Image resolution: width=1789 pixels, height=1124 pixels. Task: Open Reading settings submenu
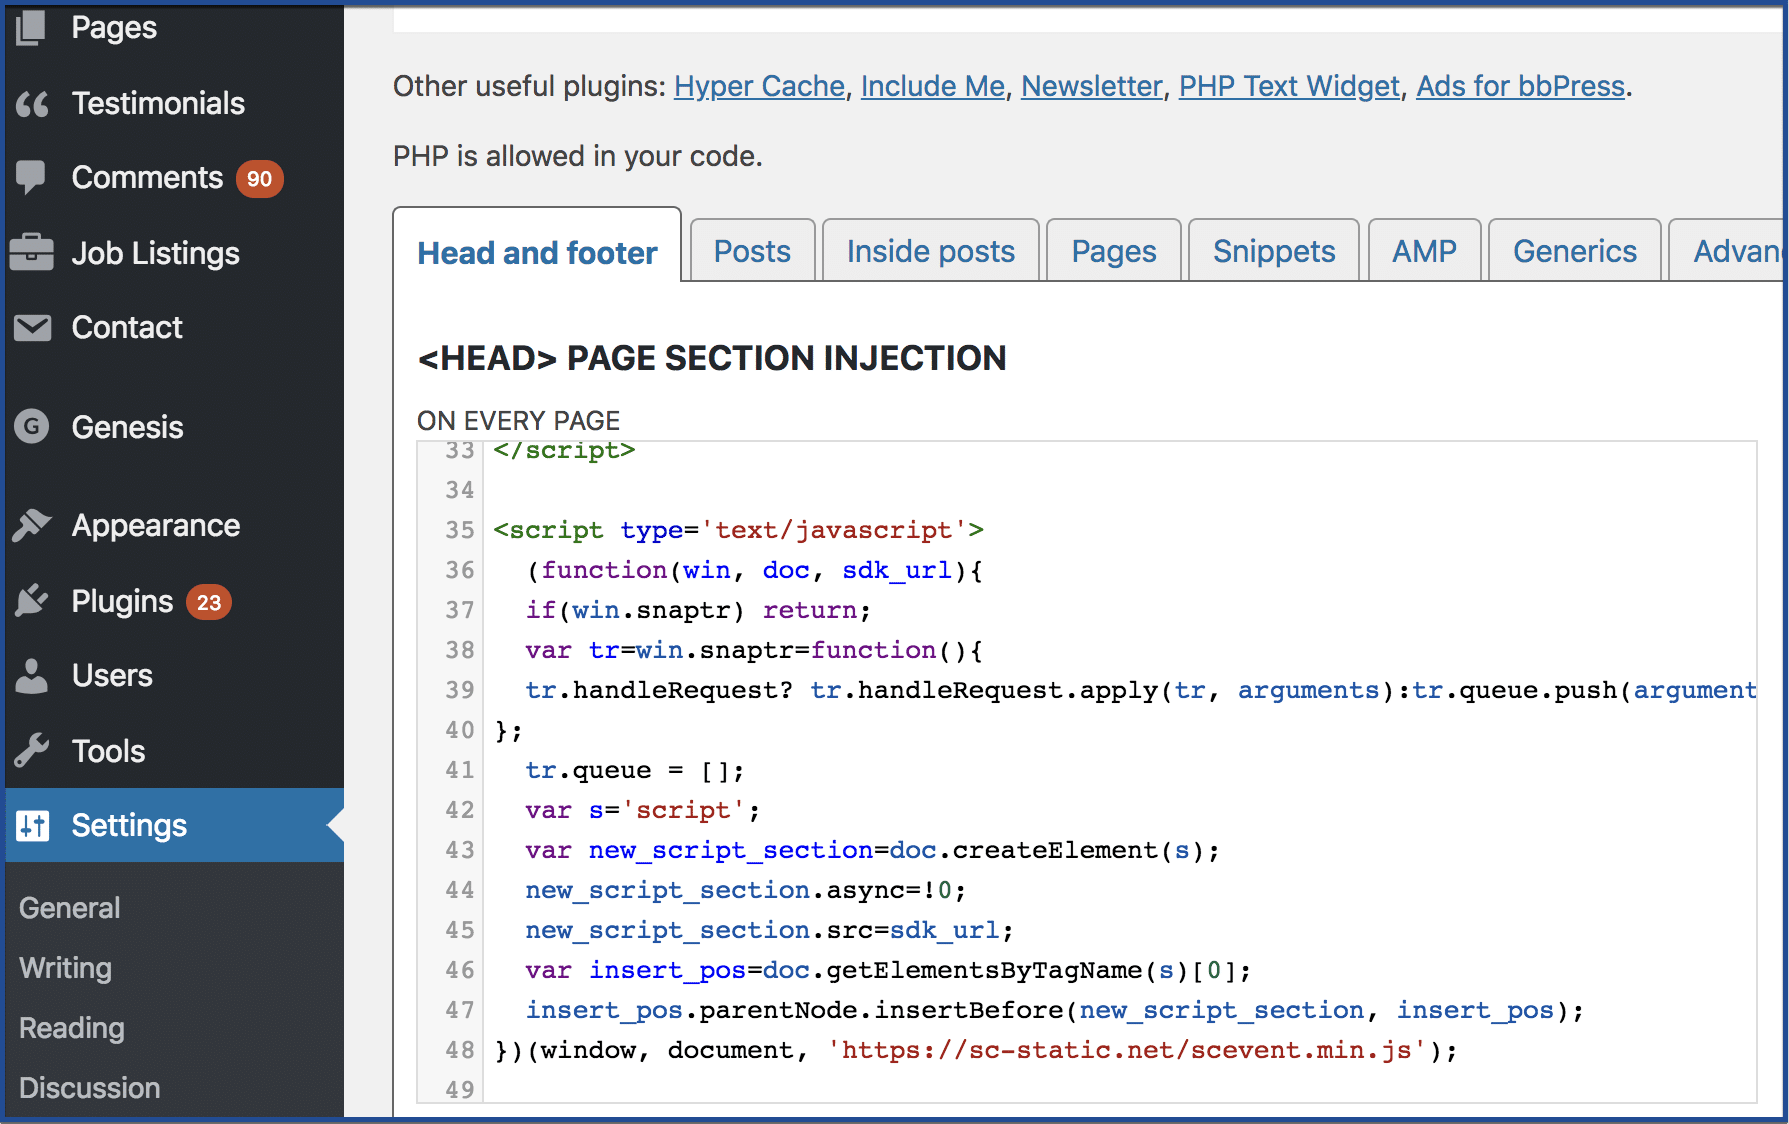pyautogui.click(x=72, y=1028)
